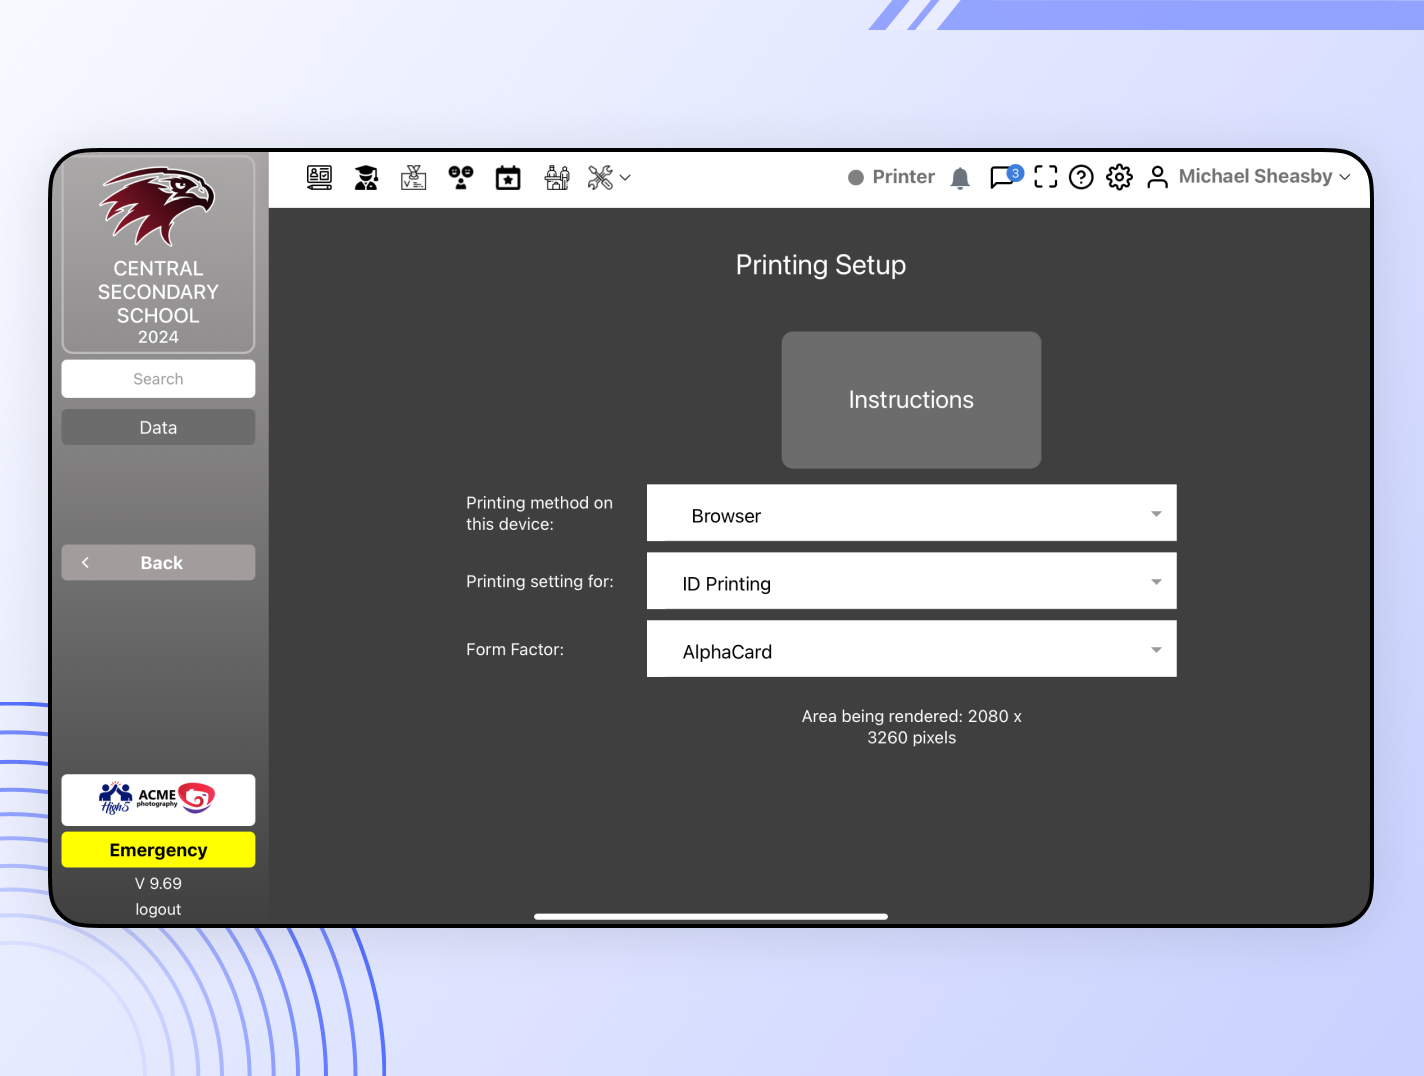Image resolution: width=1424 pixels, height=1076 pixels.
Task: Open application settings gear
Action: point(1119,177)
